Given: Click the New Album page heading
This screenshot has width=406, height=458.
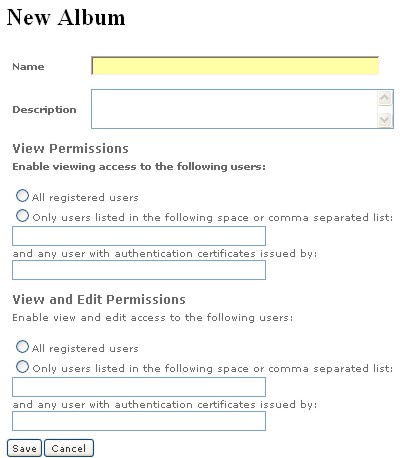Looking at the screenshot, I should tap(66, 17).
